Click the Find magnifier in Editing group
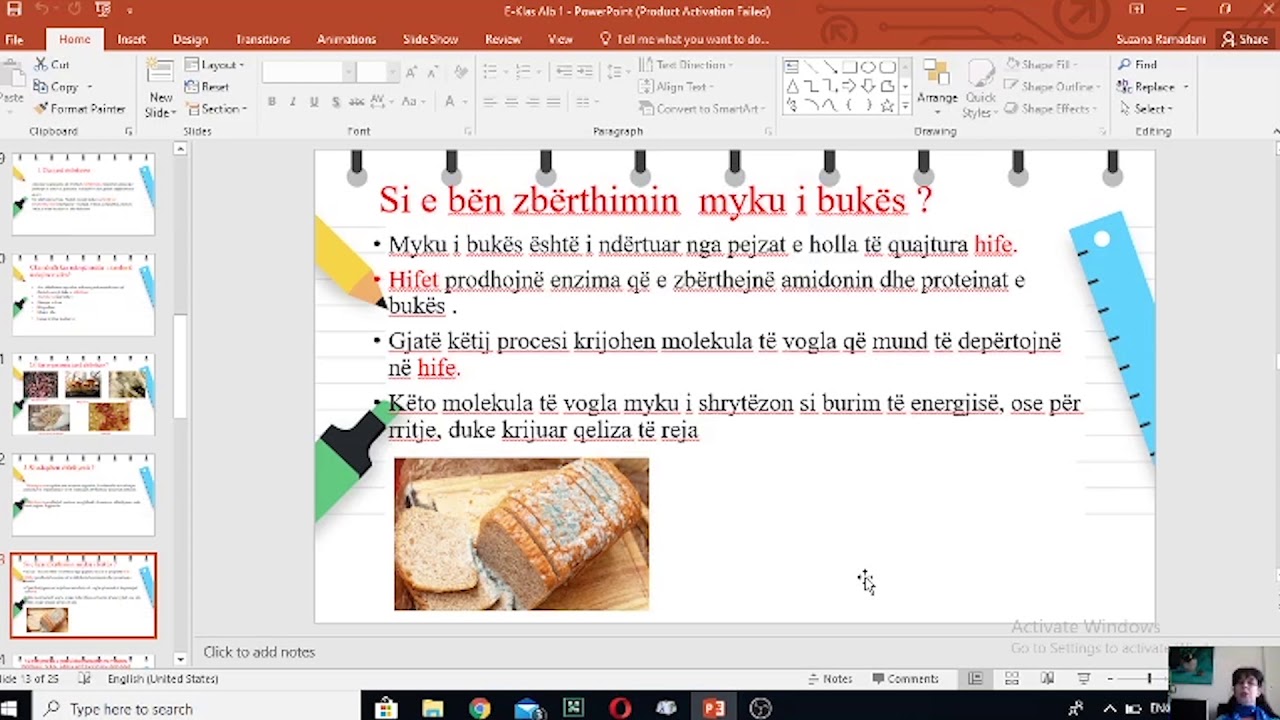 [1125, 64]
